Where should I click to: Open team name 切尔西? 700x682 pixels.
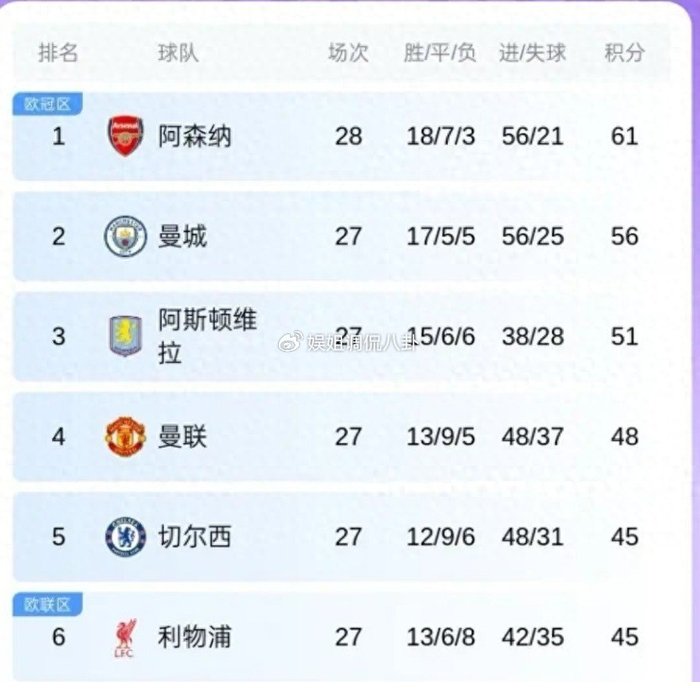[195, 537]
